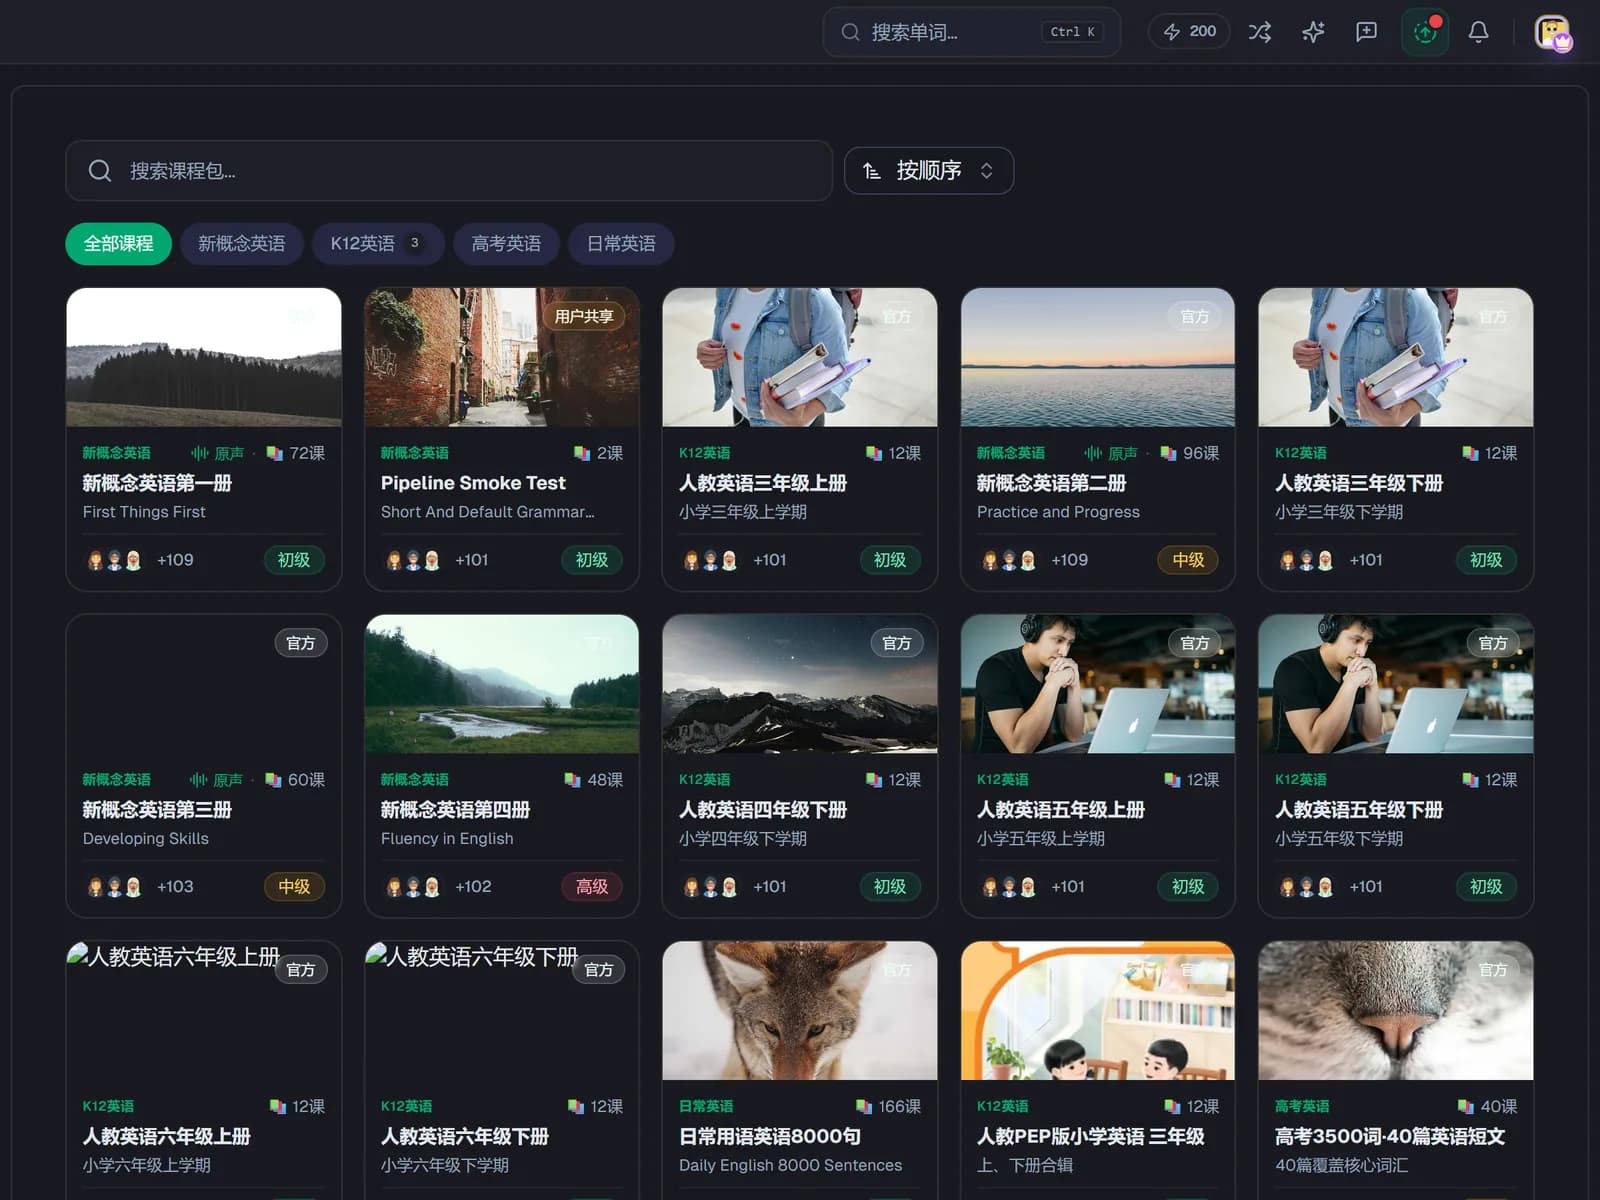
Task: Click 'Practice and Progress' subtitle text
Action: 1058,512
